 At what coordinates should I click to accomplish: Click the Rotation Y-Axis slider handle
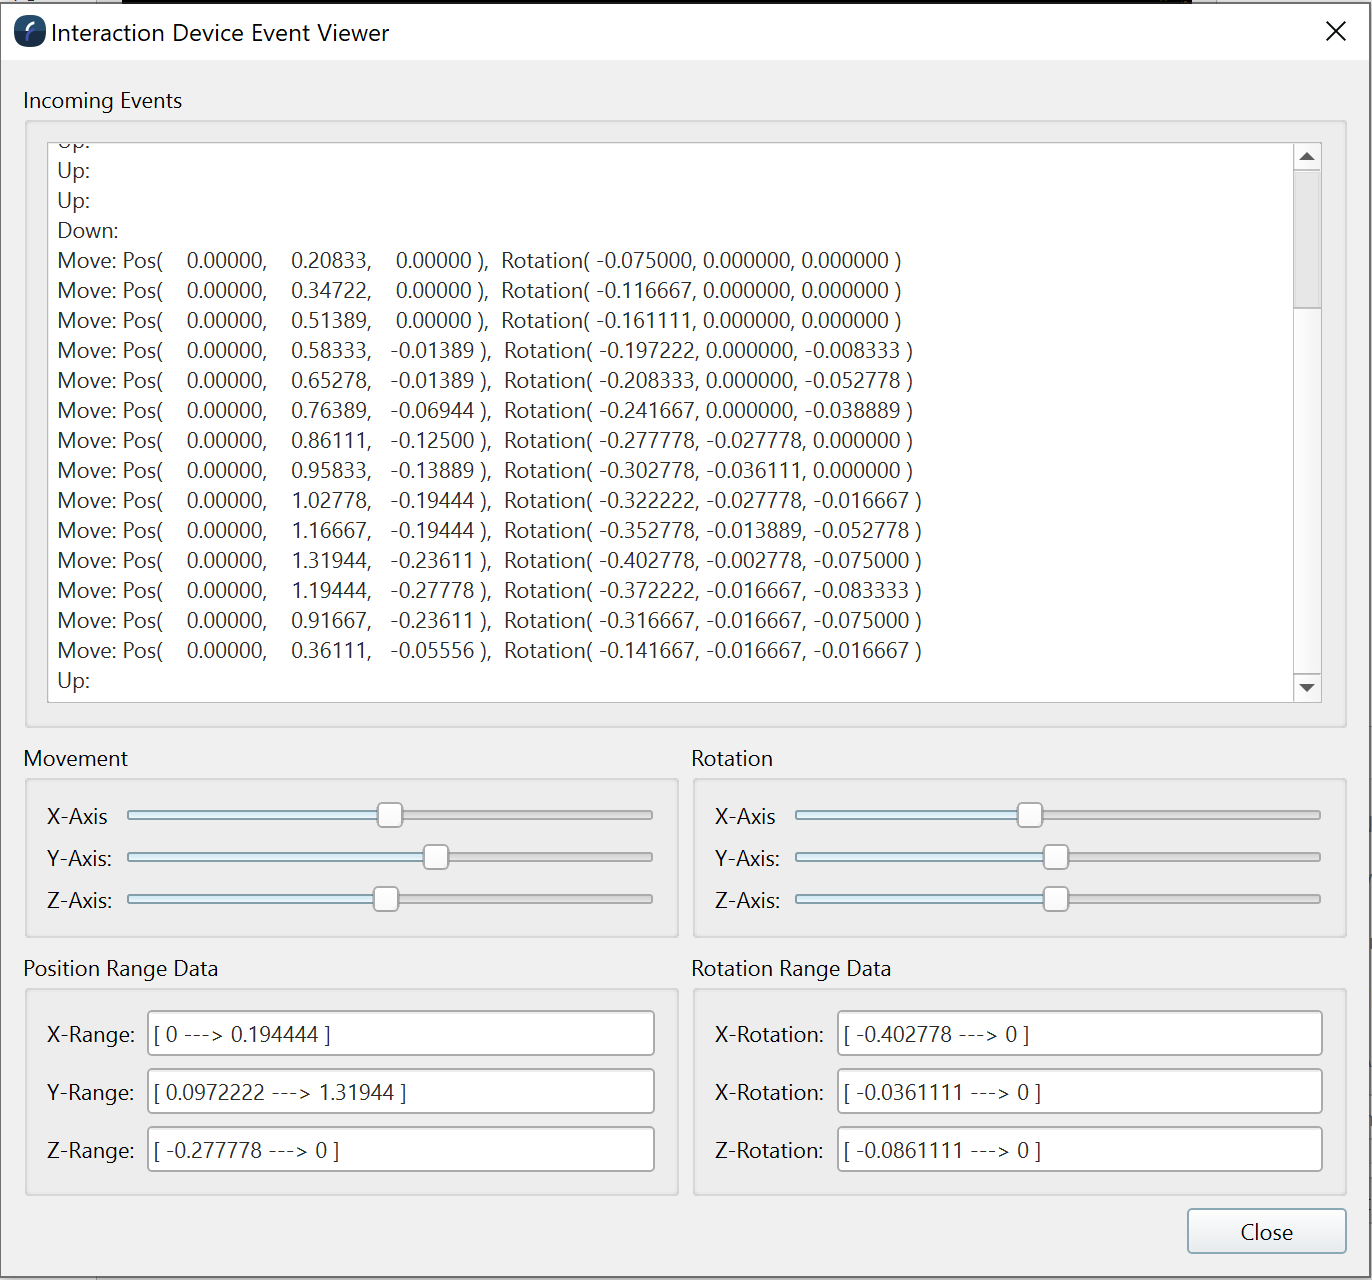[1055, 857]
